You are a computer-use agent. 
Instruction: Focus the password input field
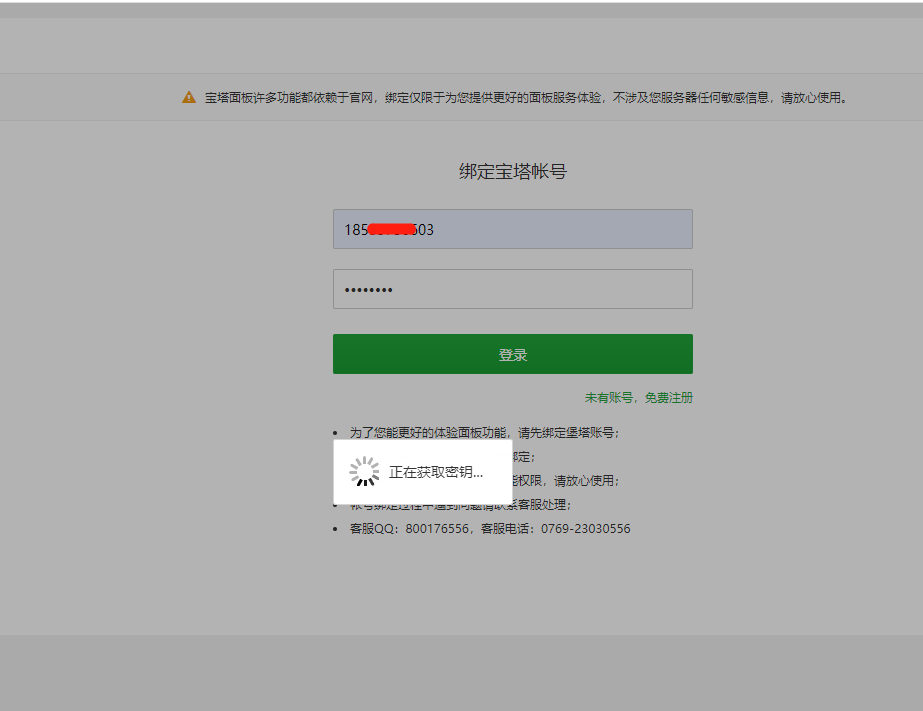click(513, 289)
